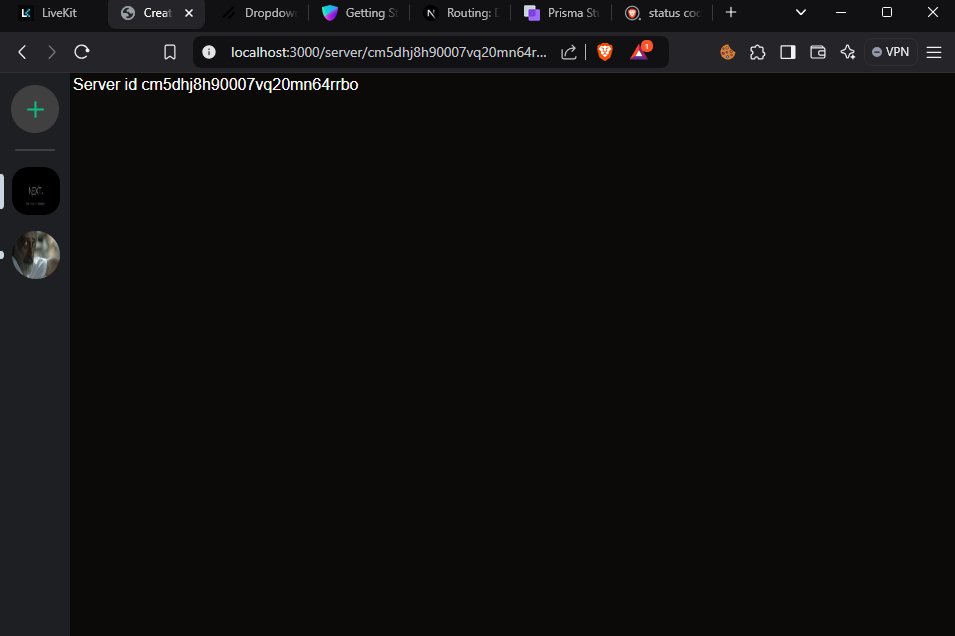955x636 pixels.
Task: Click the Server id text
Action: coord(216,85)
